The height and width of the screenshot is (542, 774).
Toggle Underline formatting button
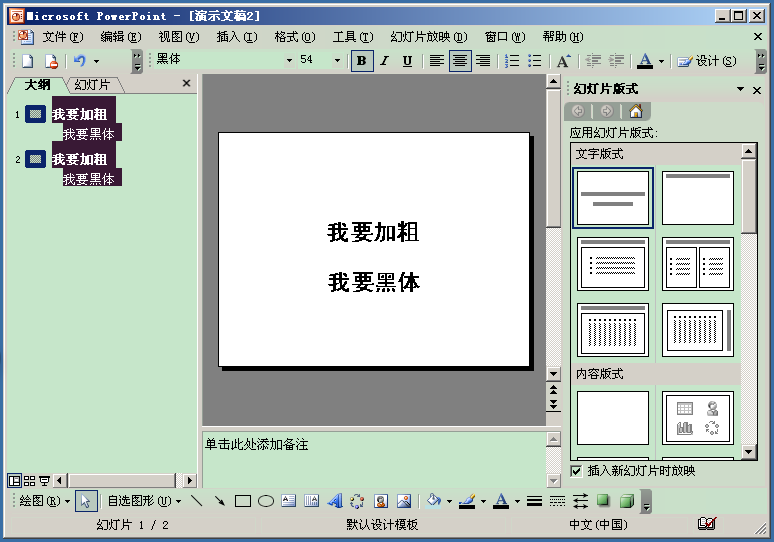point(407,61)
